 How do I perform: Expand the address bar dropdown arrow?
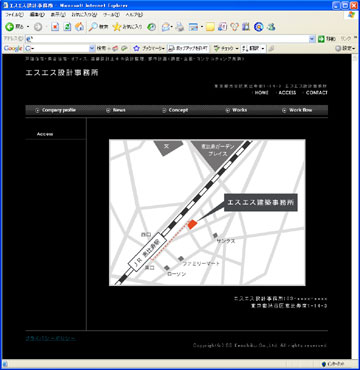312,39
